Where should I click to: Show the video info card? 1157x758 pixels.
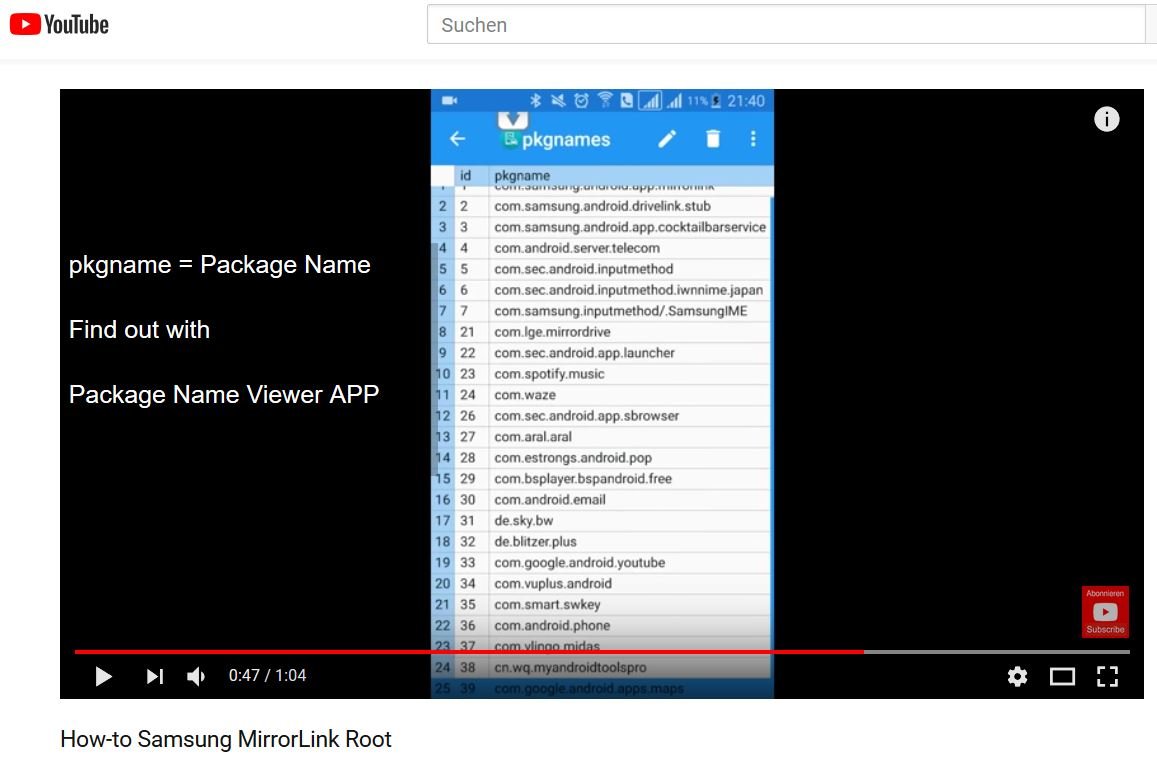tap(1106, 119)
